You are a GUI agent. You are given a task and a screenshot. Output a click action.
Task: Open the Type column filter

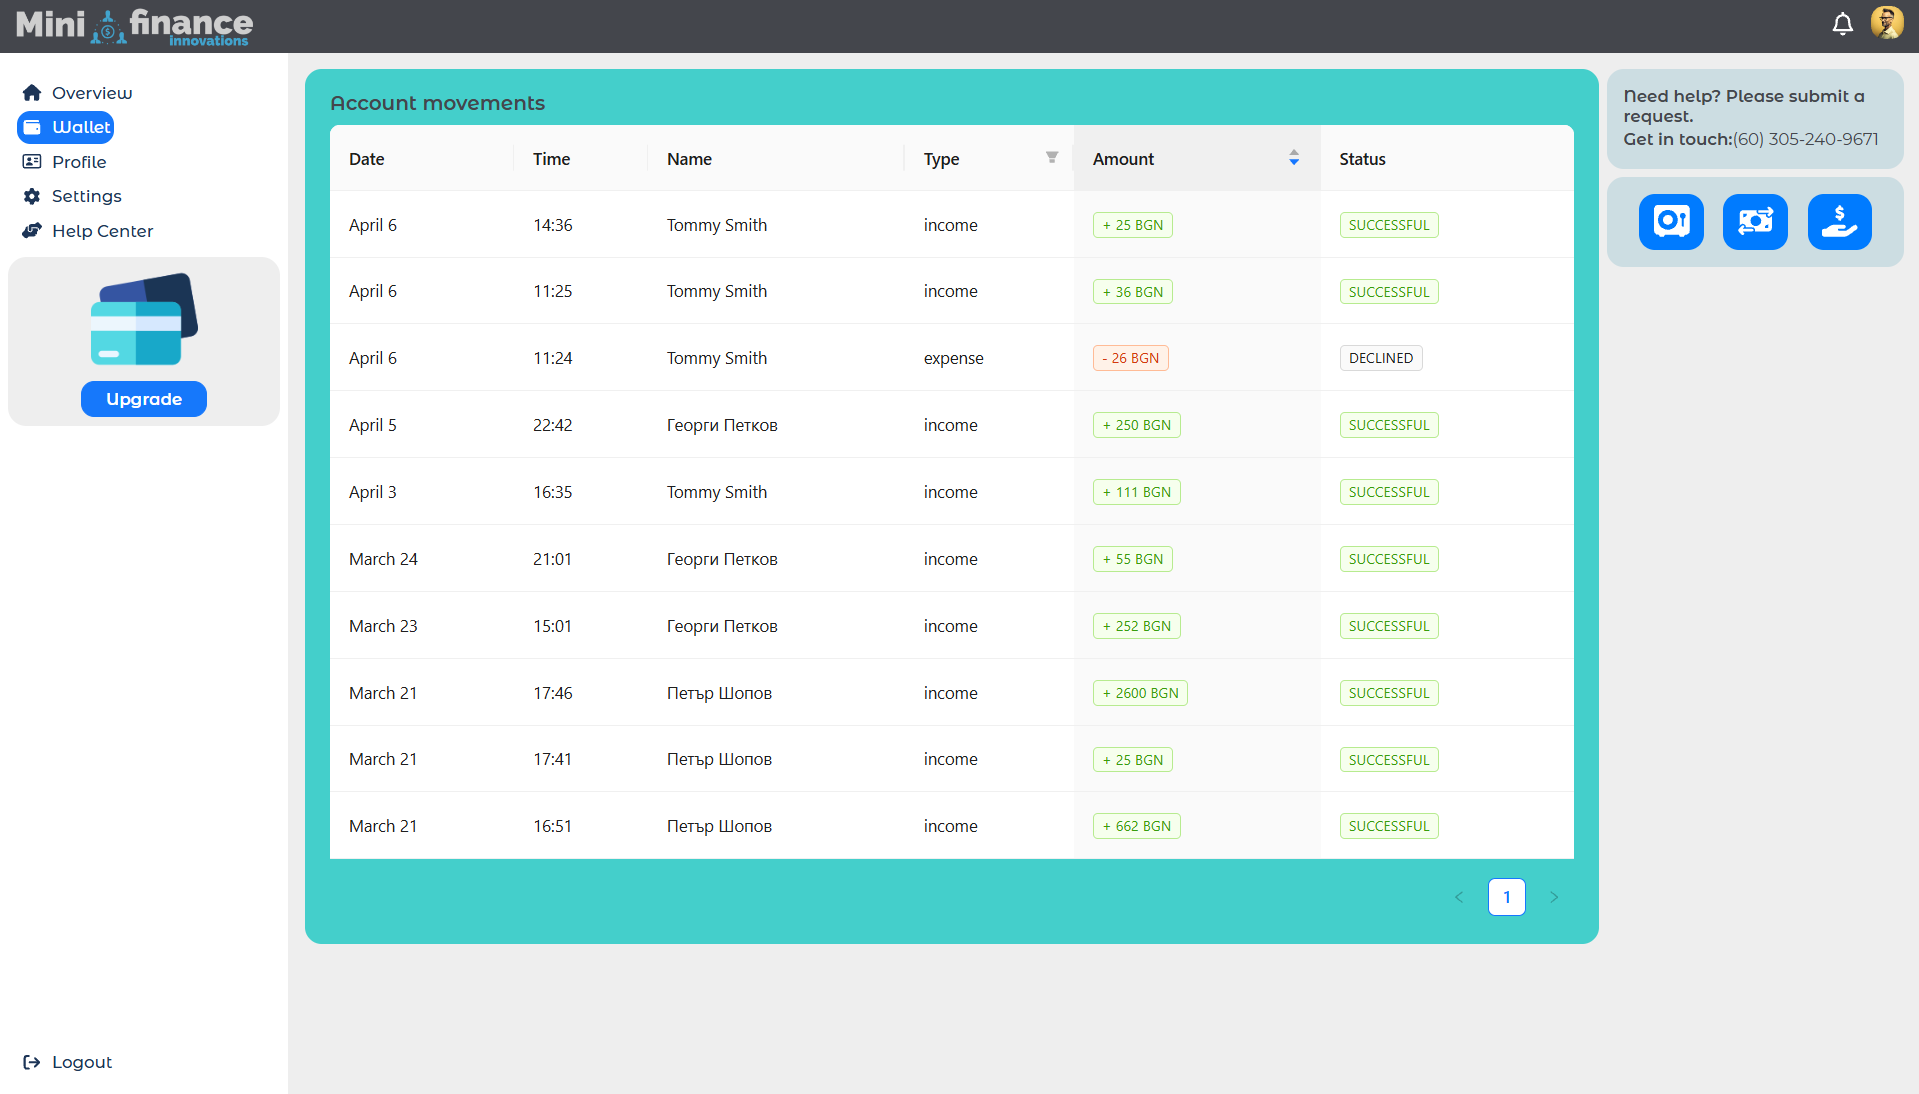point(1052,158)
